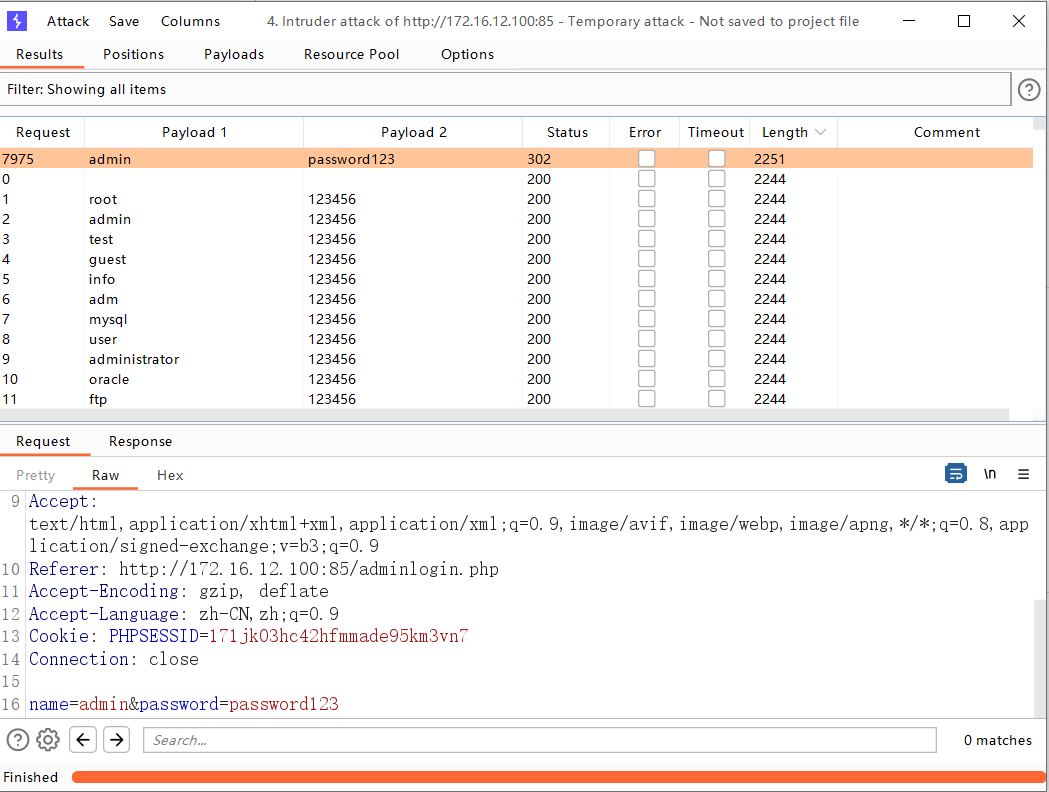Select the row with payload ftp

516,399
